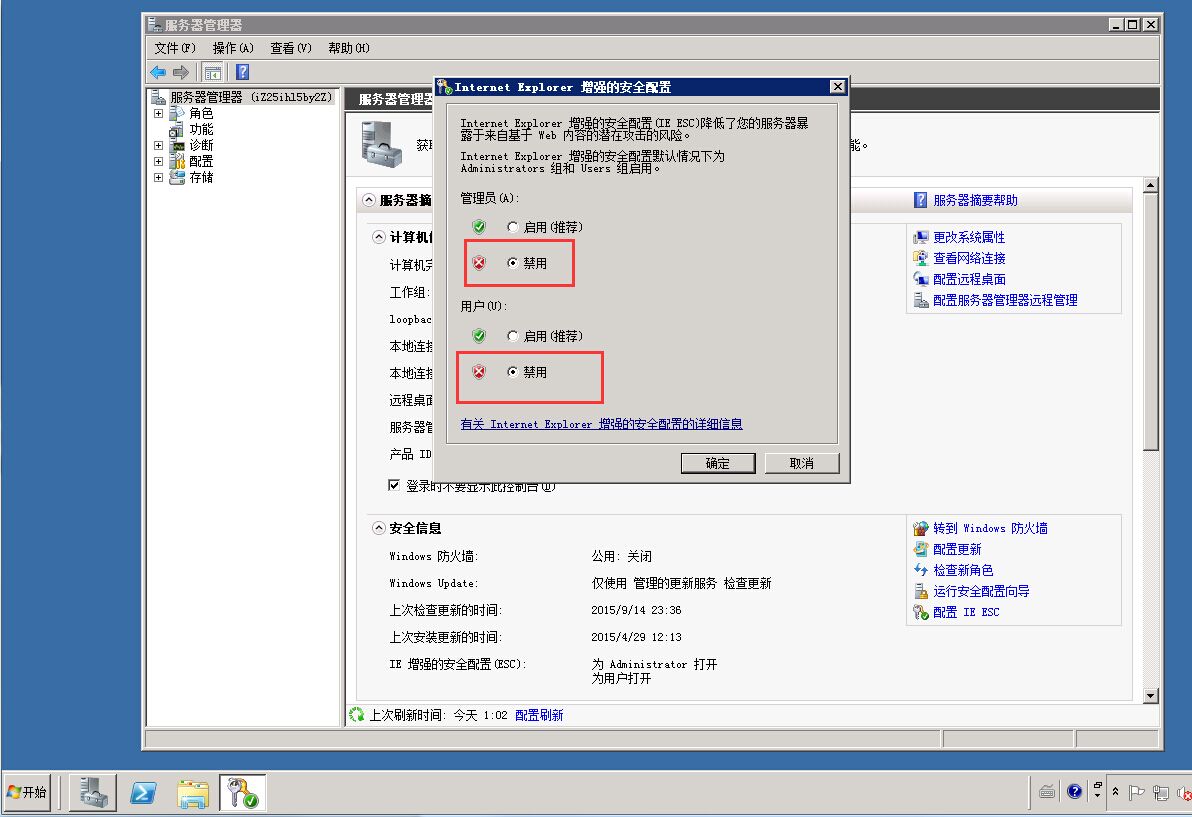This screenshot has height=817, width=1192.
Task: Click the down arrow of the vertical scrollbar
Action: click(1150, 696)
